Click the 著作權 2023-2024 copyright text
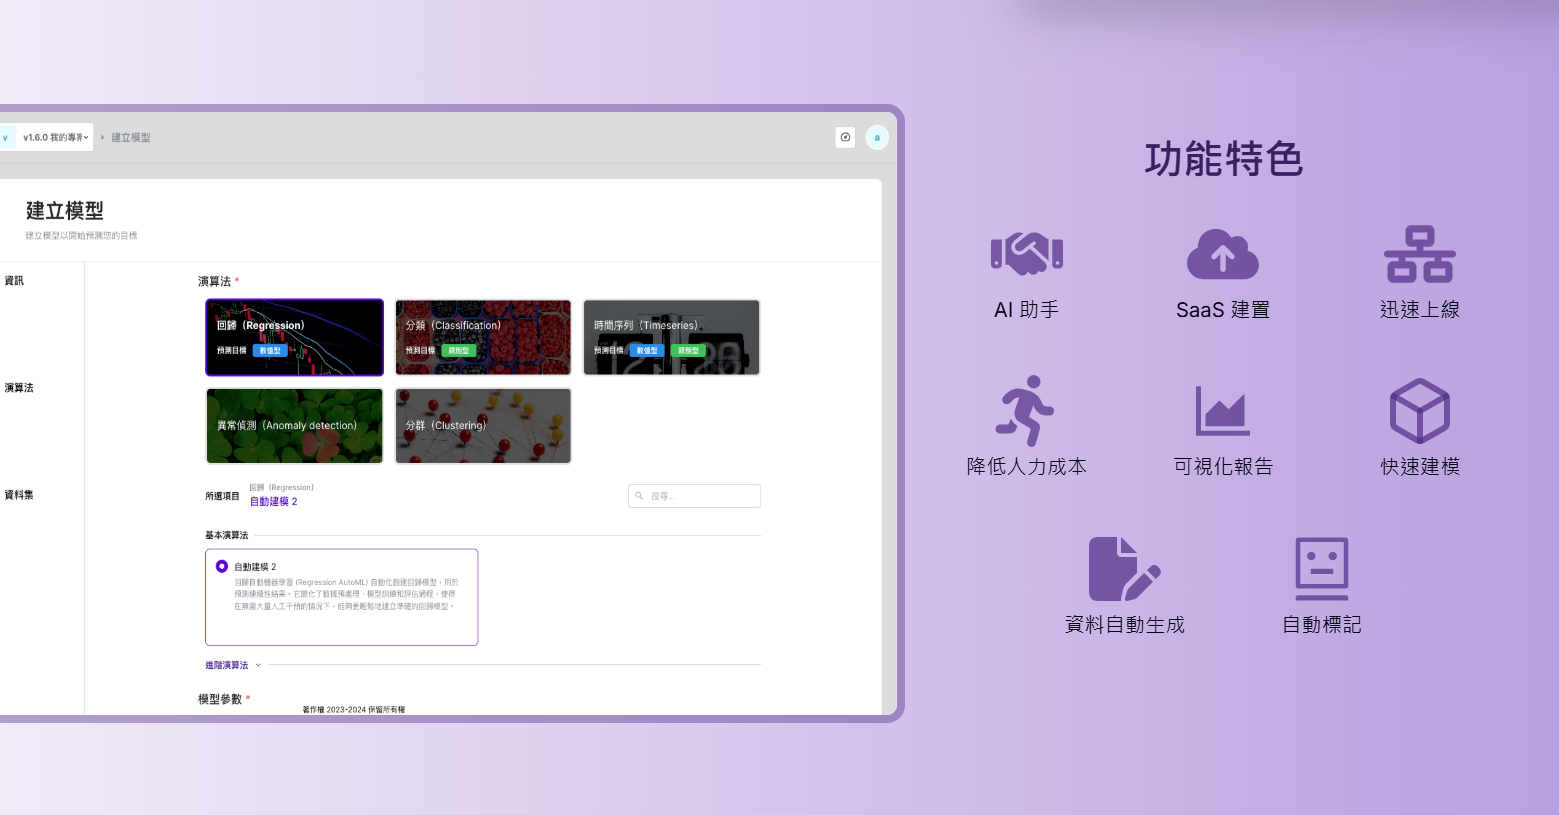The width and height of the screenshot is (1559, 815). click(x=354, y=709)
